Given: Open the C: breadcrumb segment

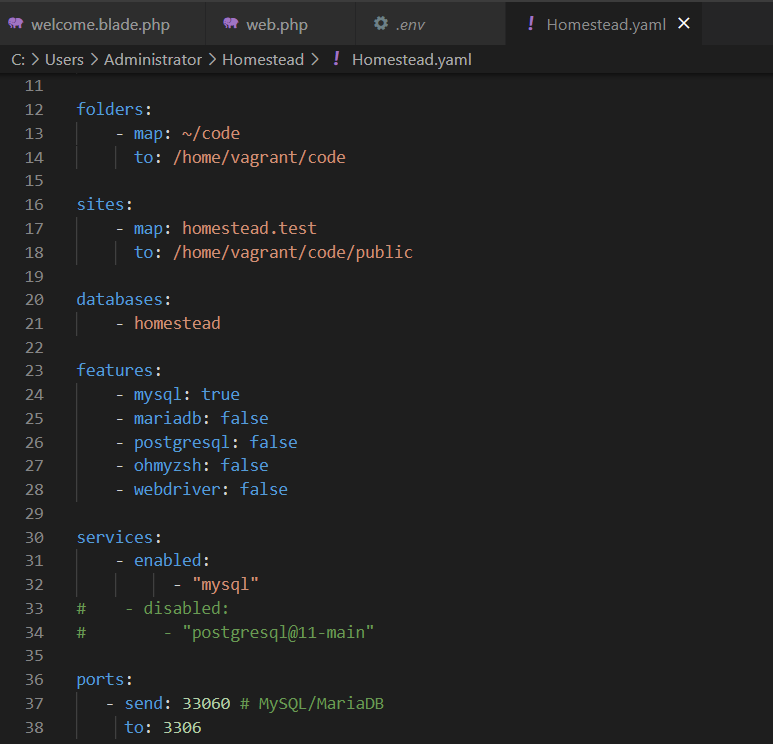Looking at the screenshot, I should click(x=18, y=60).
